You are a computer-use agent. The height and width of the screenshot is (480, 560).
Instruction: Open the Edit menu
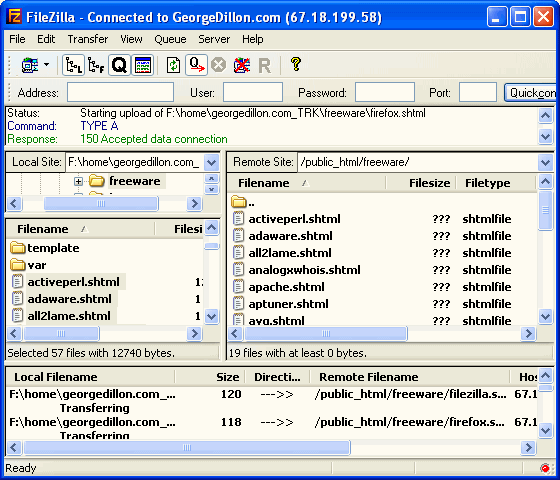pyautogui.click(x=46, y=39)
